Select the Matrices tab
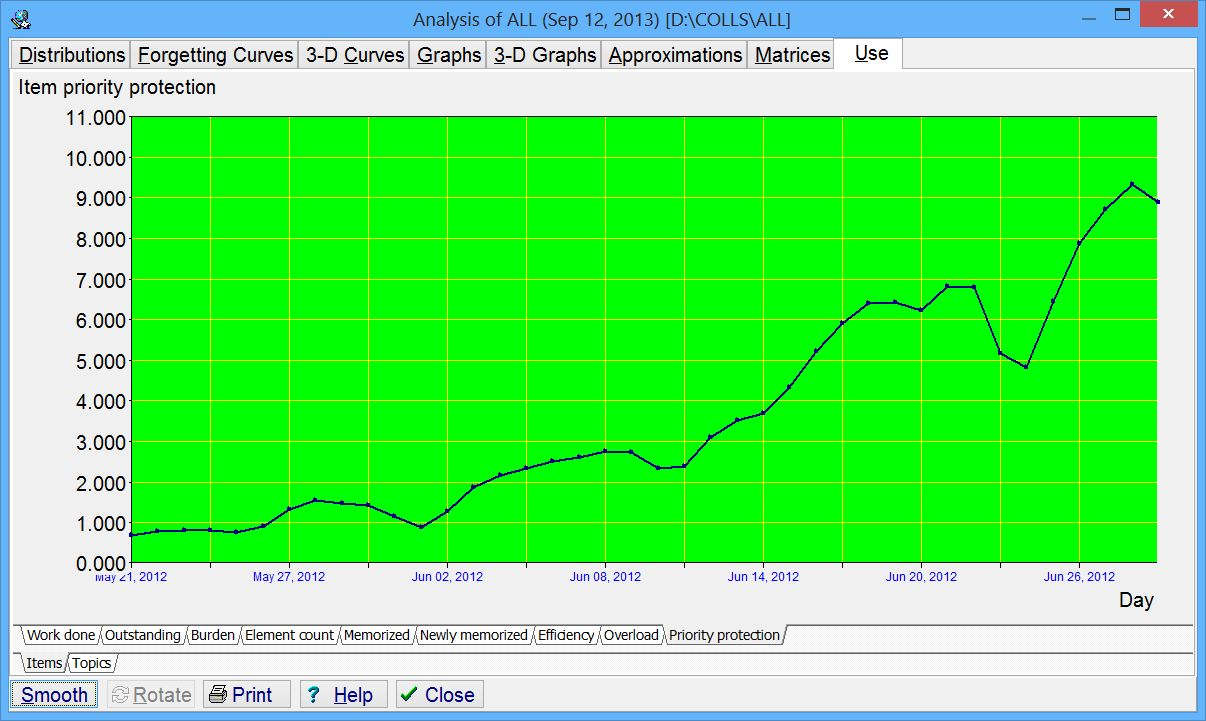Screen dimensions: 1206x721 (792, 55)
